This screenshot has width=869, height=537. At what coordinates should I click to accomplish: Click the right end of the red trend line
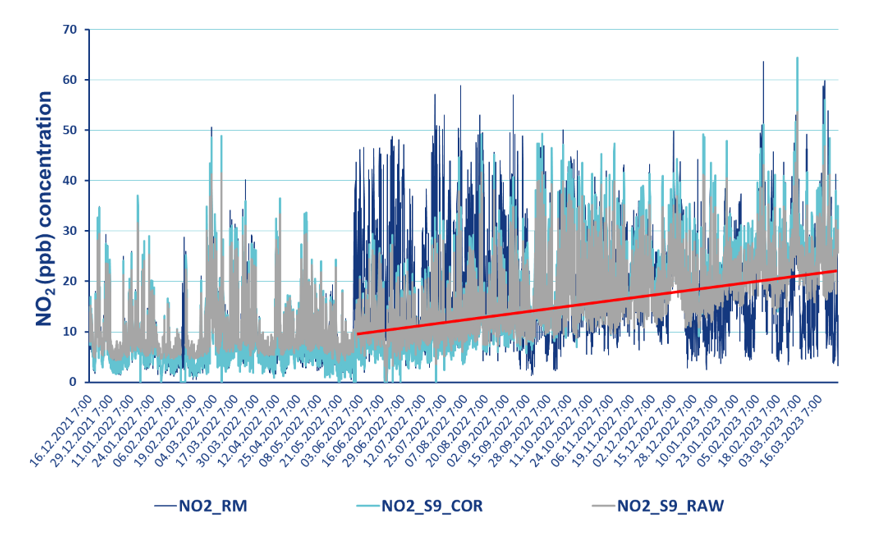(x=835, y=271)
